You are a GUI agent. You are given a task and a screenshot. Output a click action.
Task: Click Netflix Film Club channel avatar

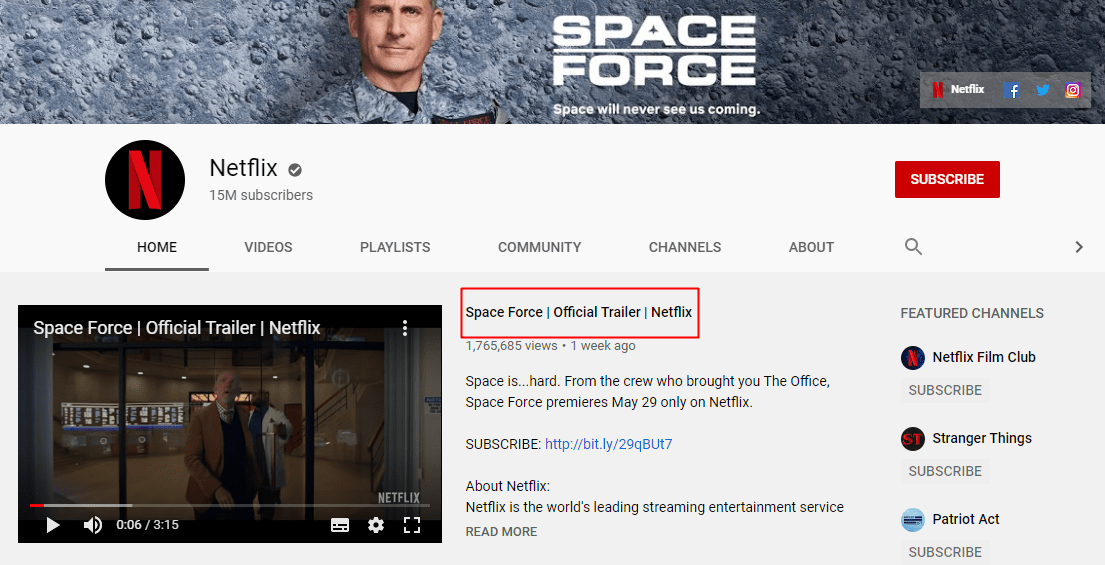tap(913, 358)
